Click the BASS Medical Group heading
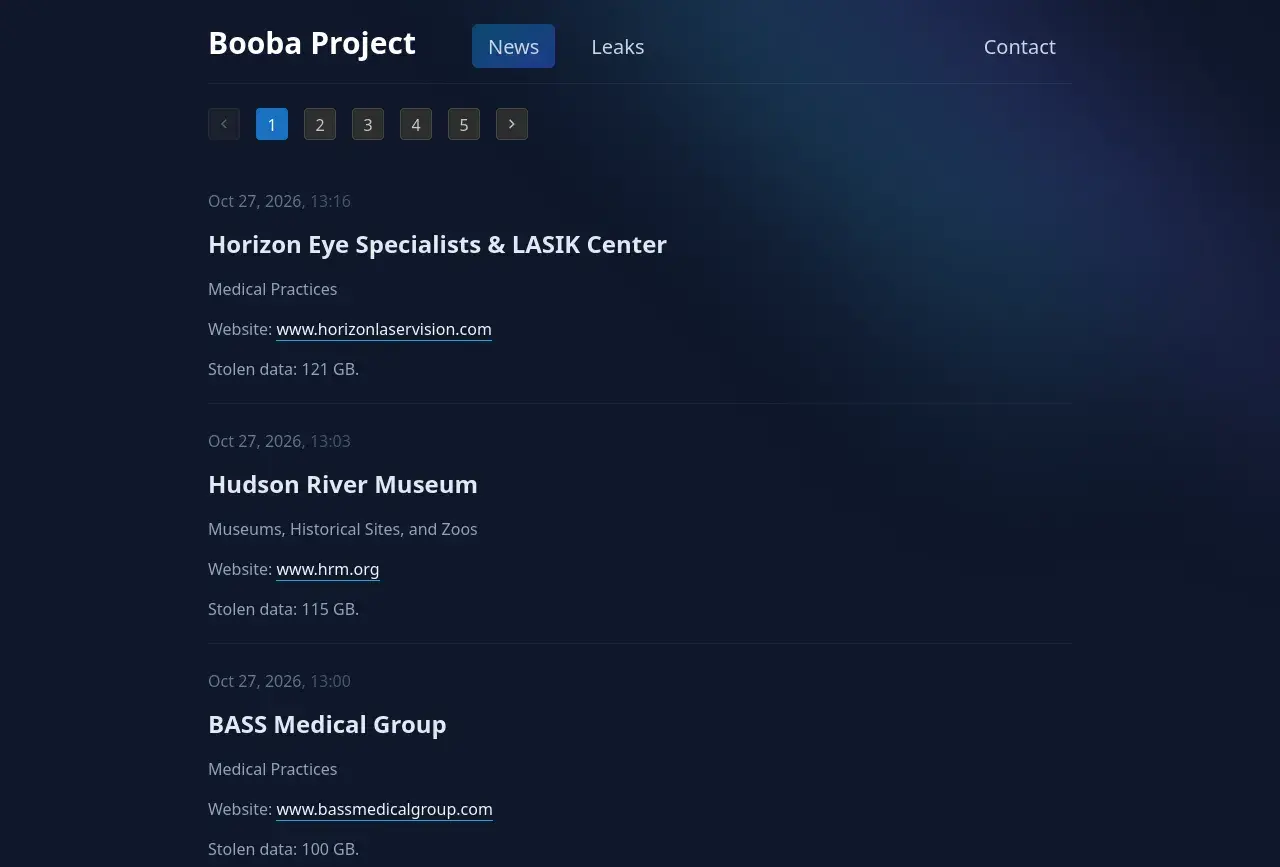 (x=327, y=724)
